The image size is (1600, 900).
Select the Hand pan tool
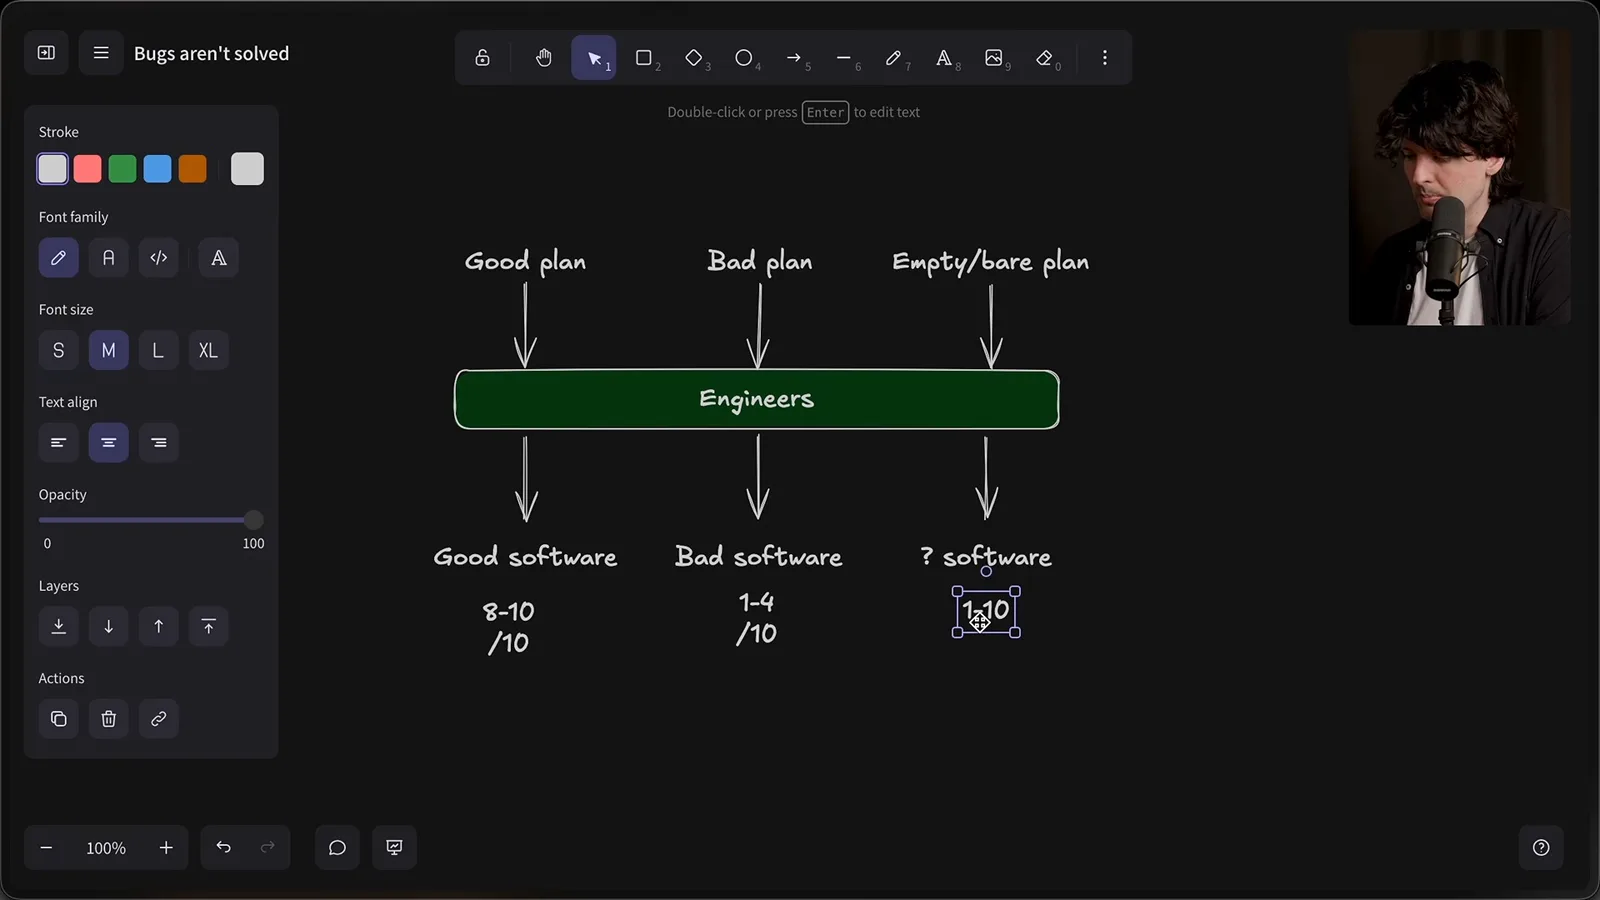coord(543,58)
